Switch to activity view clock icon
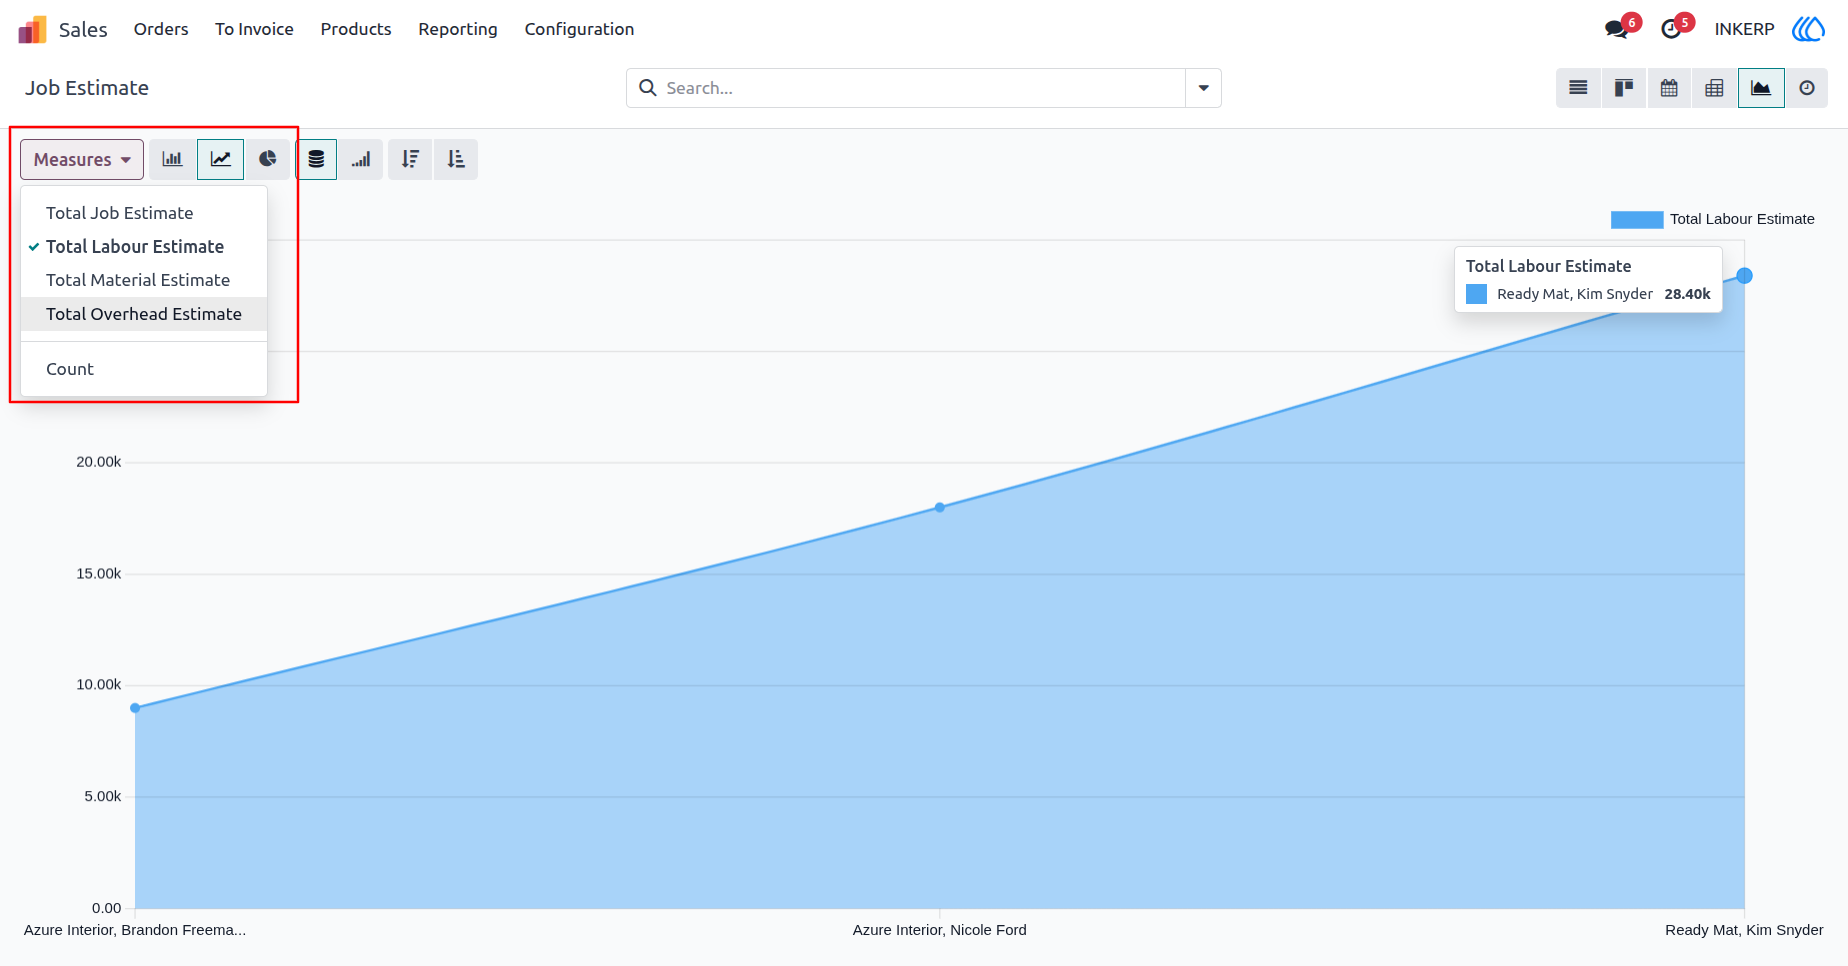The width and height of the screenshot is (1848, 966). click(x=1807, y=88)
